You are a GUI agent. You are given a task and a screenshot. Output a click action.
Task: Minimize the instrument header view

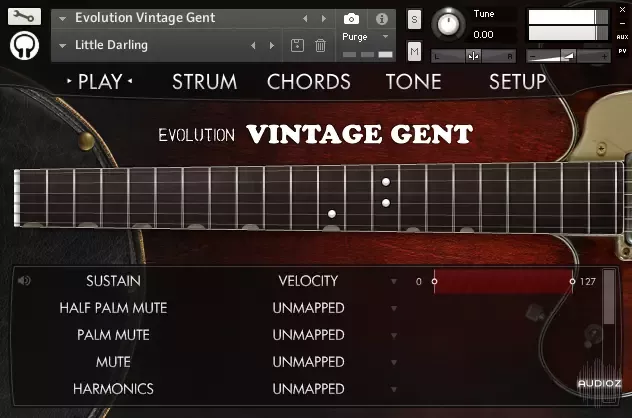(622, 23)
